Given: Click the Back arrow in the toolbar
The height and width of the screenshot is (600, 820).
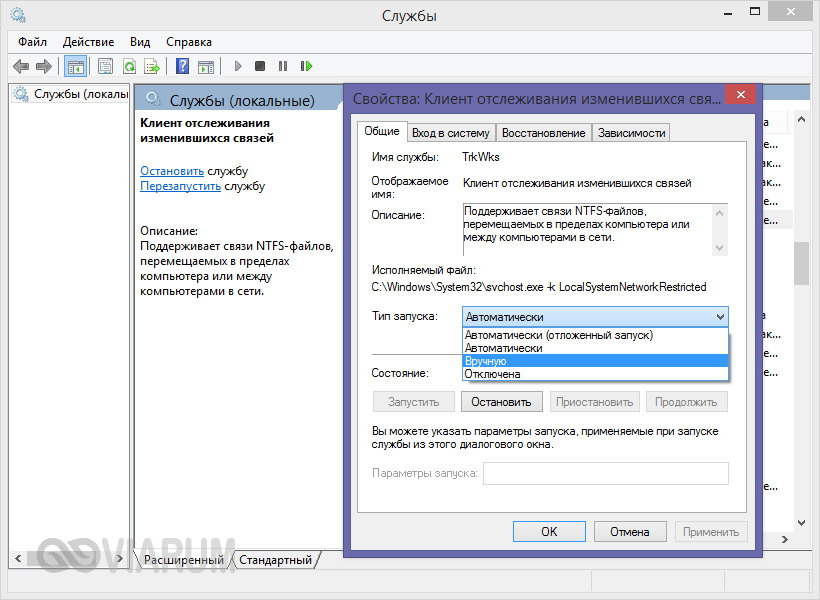Looking at the screenshot, I should pyautogui.click(x=21, y=66).
